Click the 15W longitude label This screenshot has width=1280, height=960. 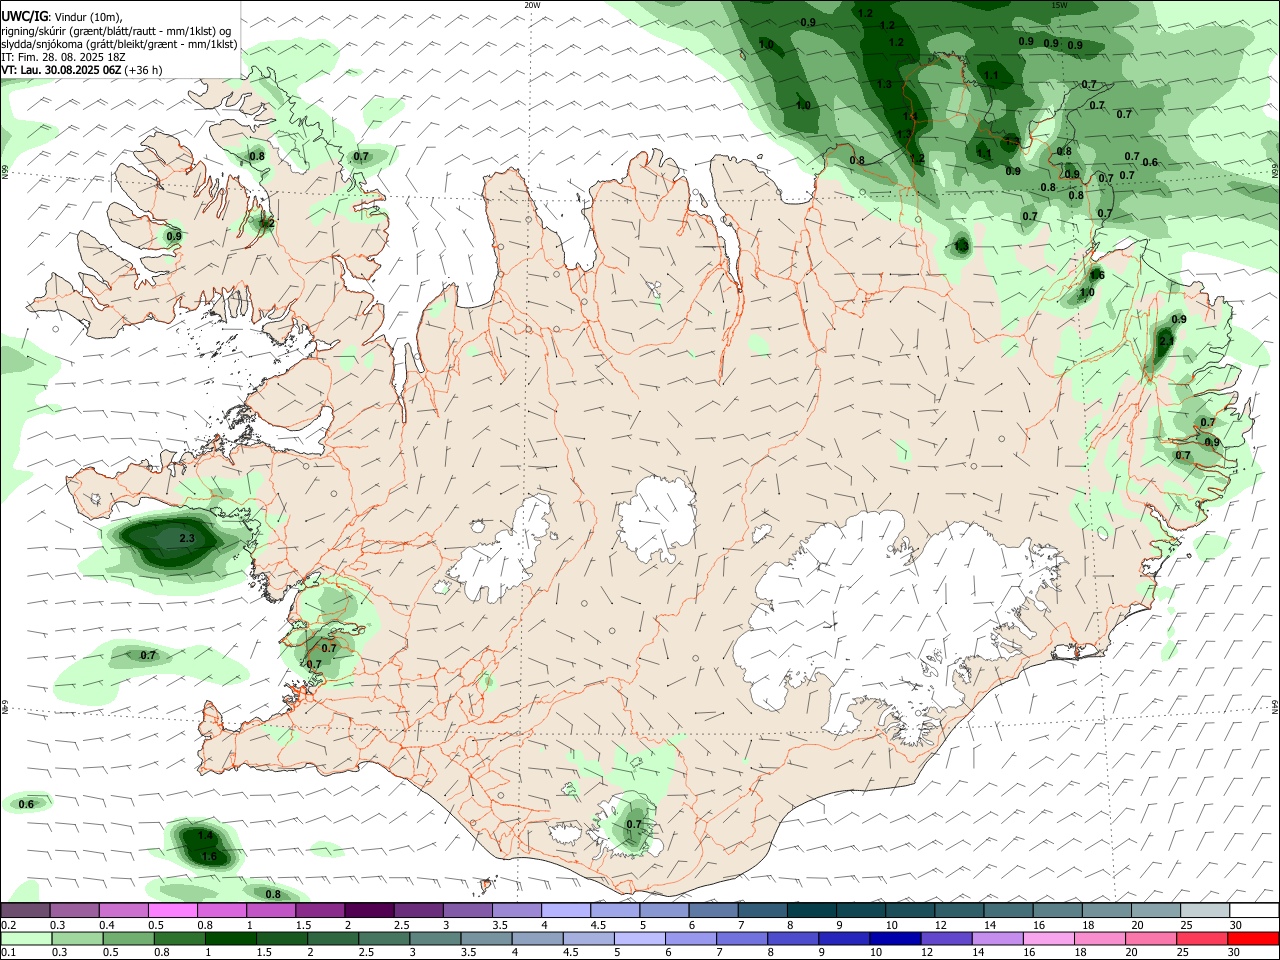pyautogui.click(x=1059, y=5)
